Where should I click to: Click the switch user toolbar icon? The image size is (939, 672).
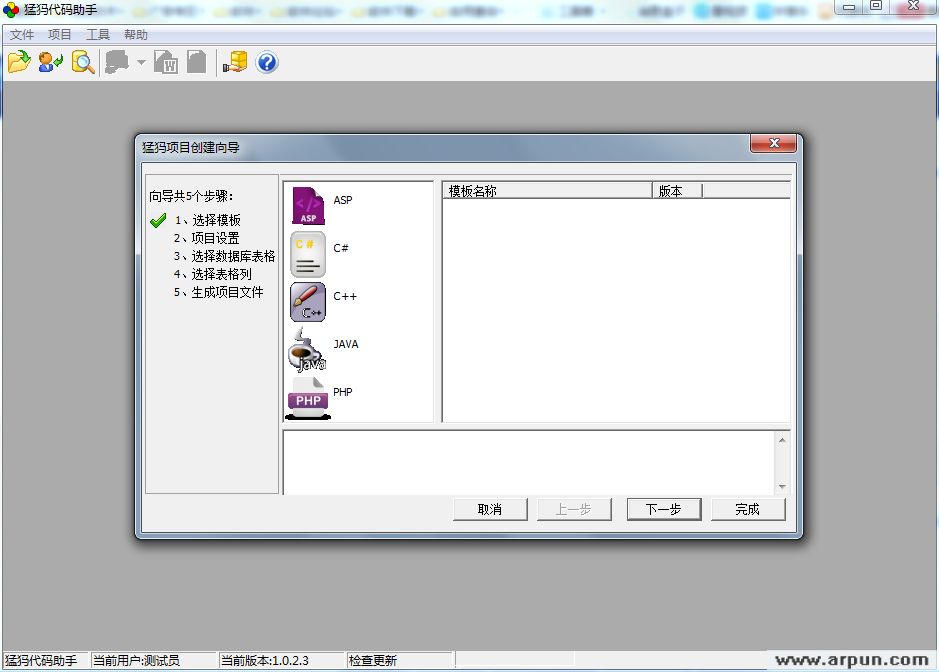(50, 63)
